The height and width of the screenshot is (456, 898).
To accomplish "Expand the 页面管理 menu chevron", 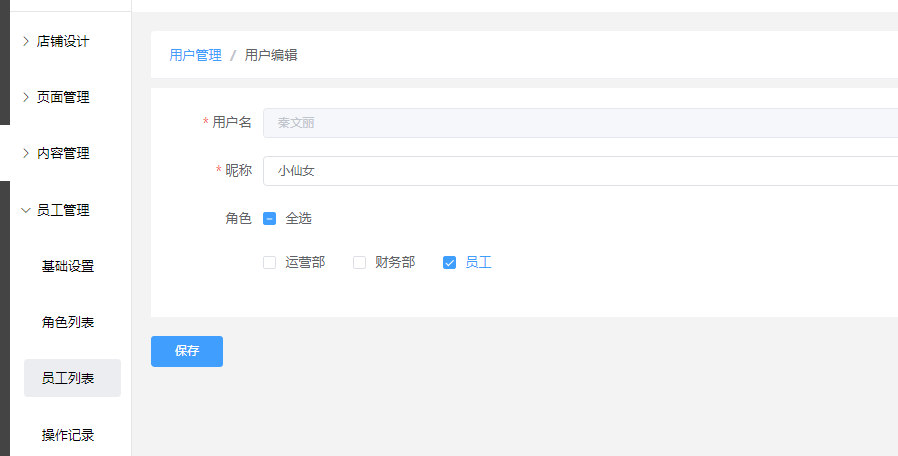I will [25, 97].
